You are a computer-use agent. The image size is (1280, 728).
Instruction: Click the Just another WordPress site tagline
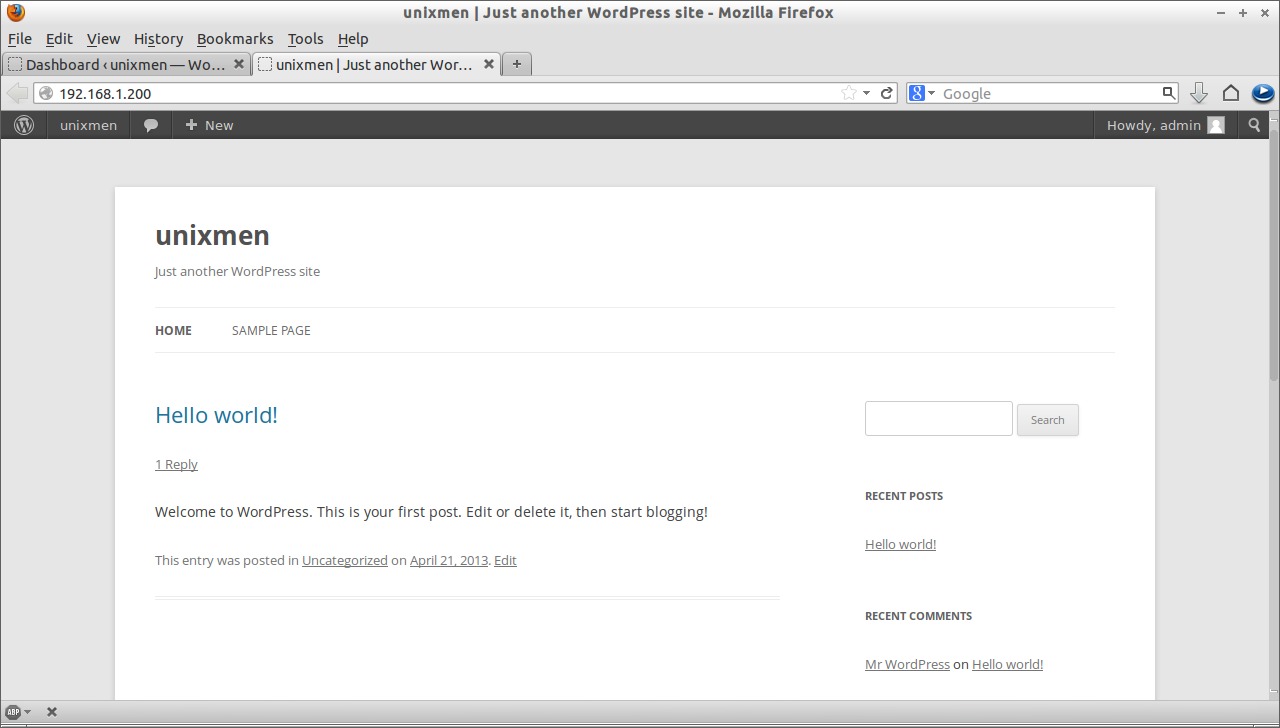(237, 271)
